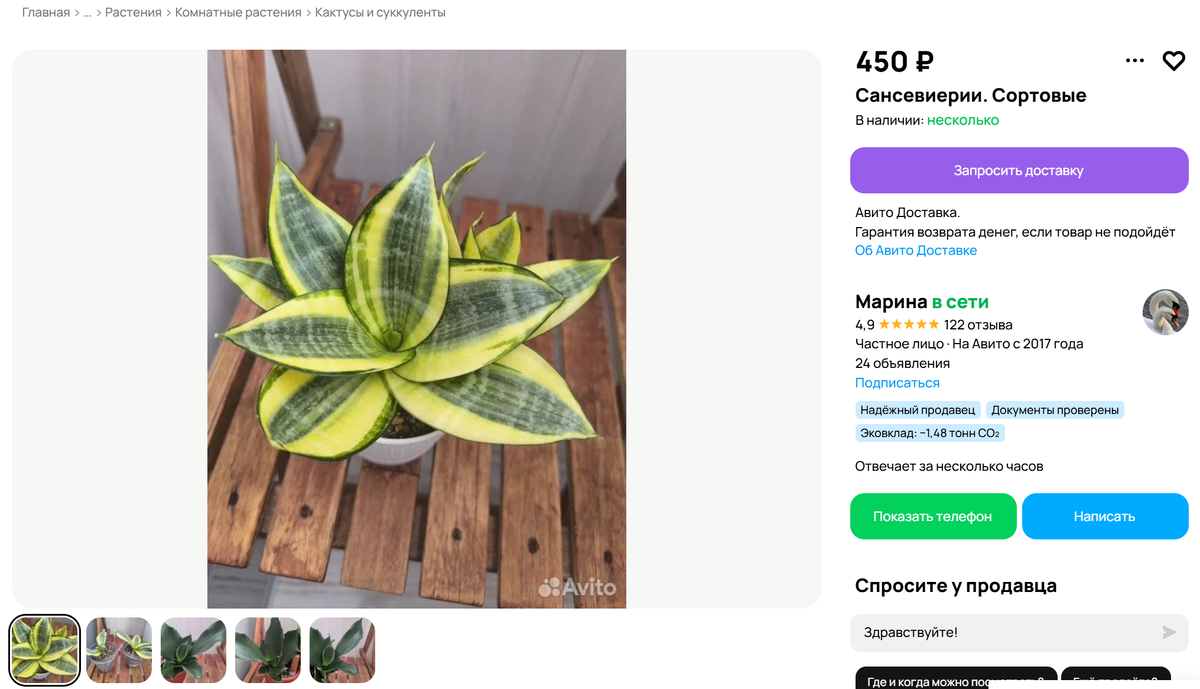The width and height of the screenshot is (1200, 689).
Task: Click the five-star rating icons
Action: point(909,325)
